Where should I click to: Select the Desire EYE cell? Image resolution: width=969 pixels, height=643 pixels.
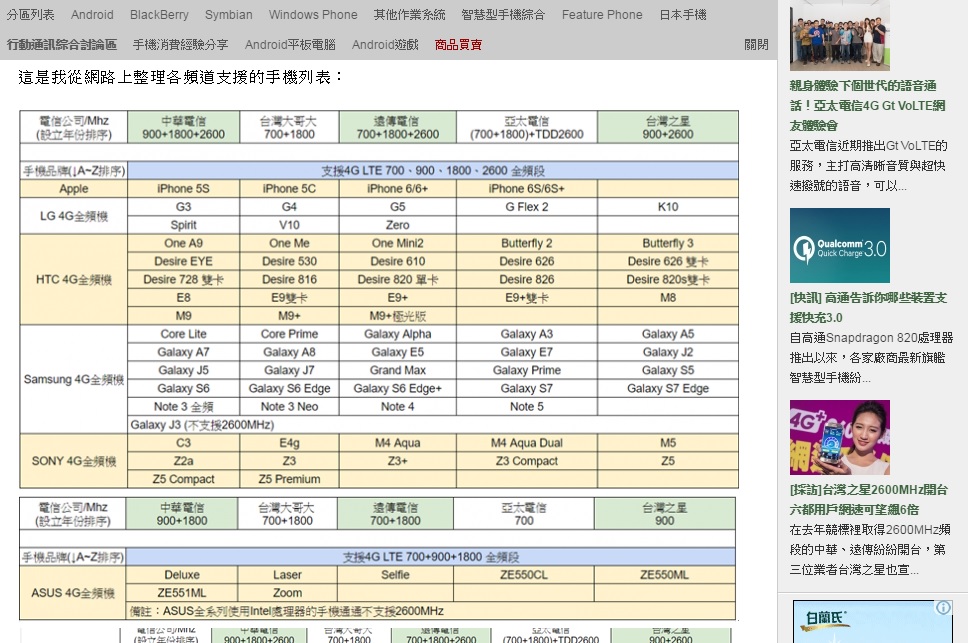[x=184, y=261]
